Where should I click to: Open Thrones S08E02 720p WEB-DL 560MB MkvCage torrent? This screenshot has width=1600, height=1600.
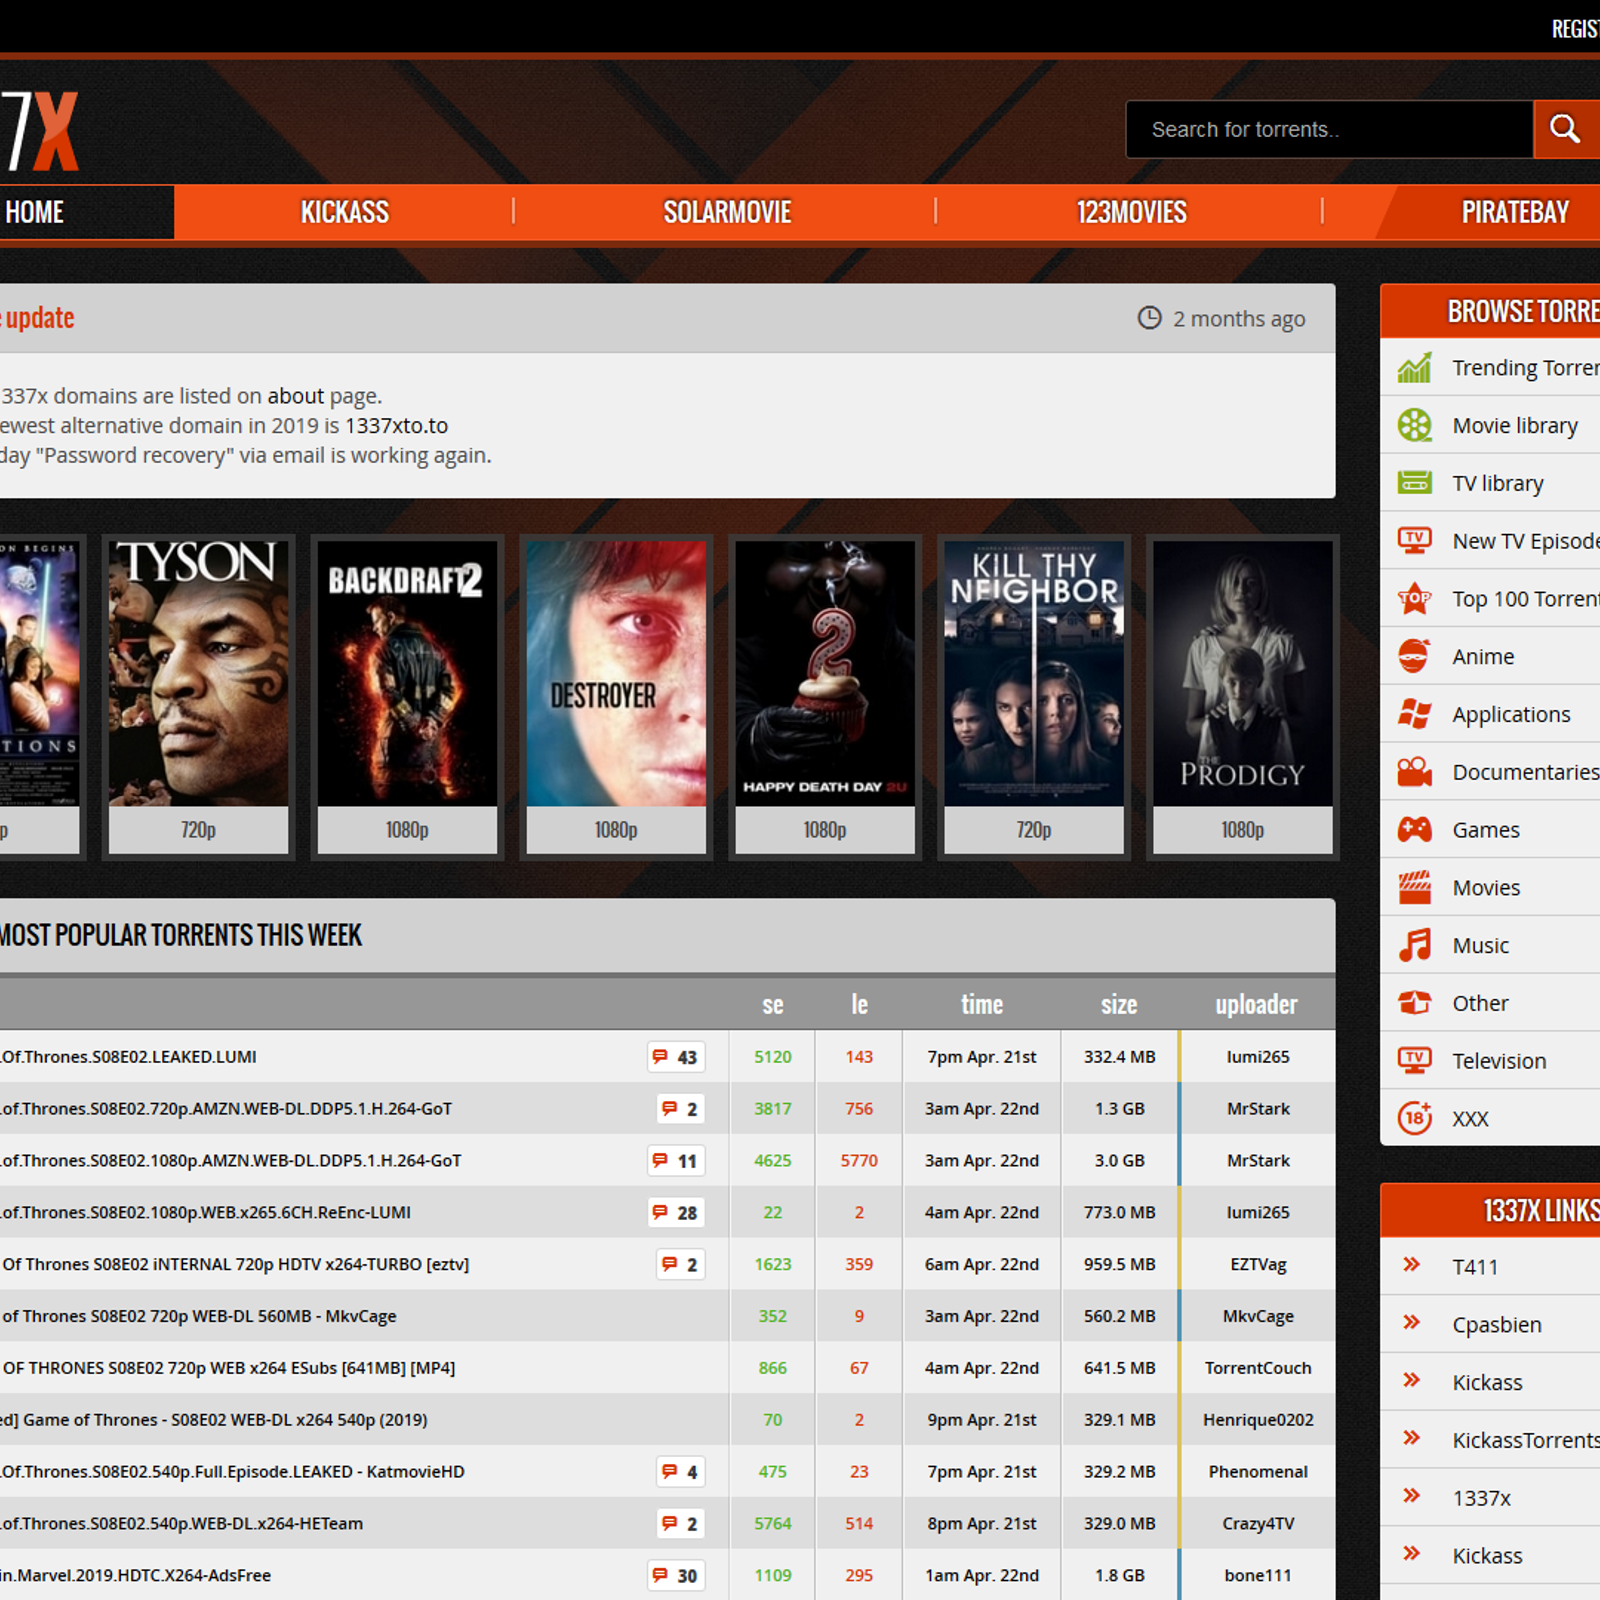198,1317
